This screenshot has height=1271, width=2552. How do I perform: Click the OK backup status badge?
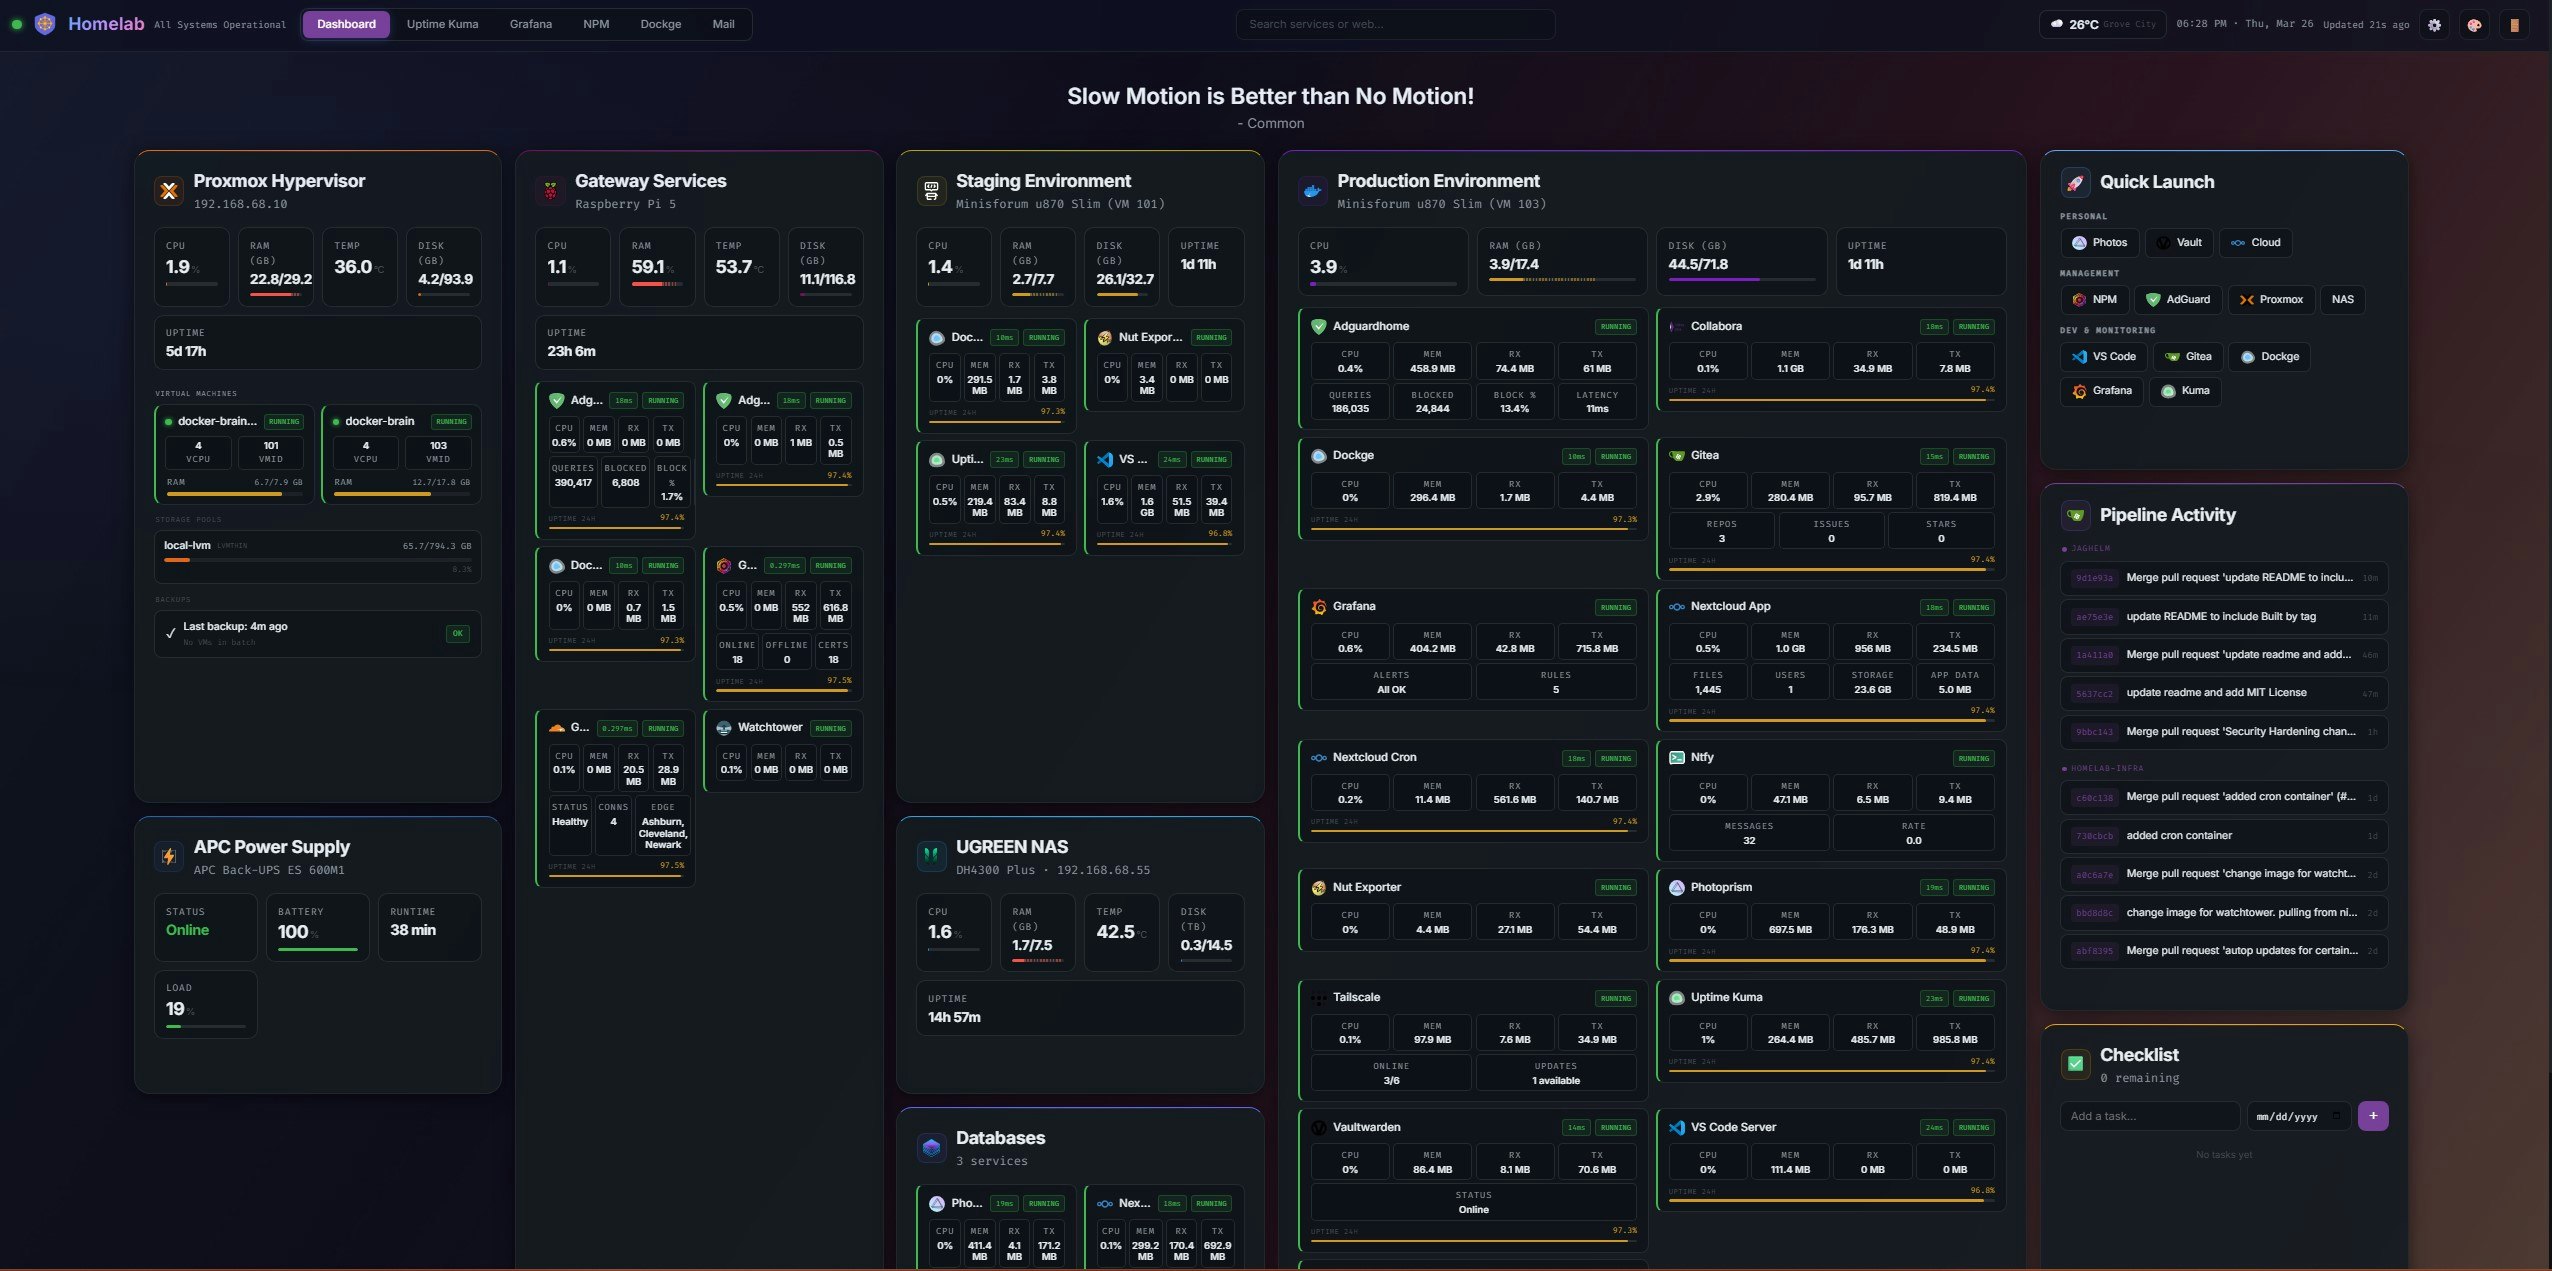[x=457, y=633]
